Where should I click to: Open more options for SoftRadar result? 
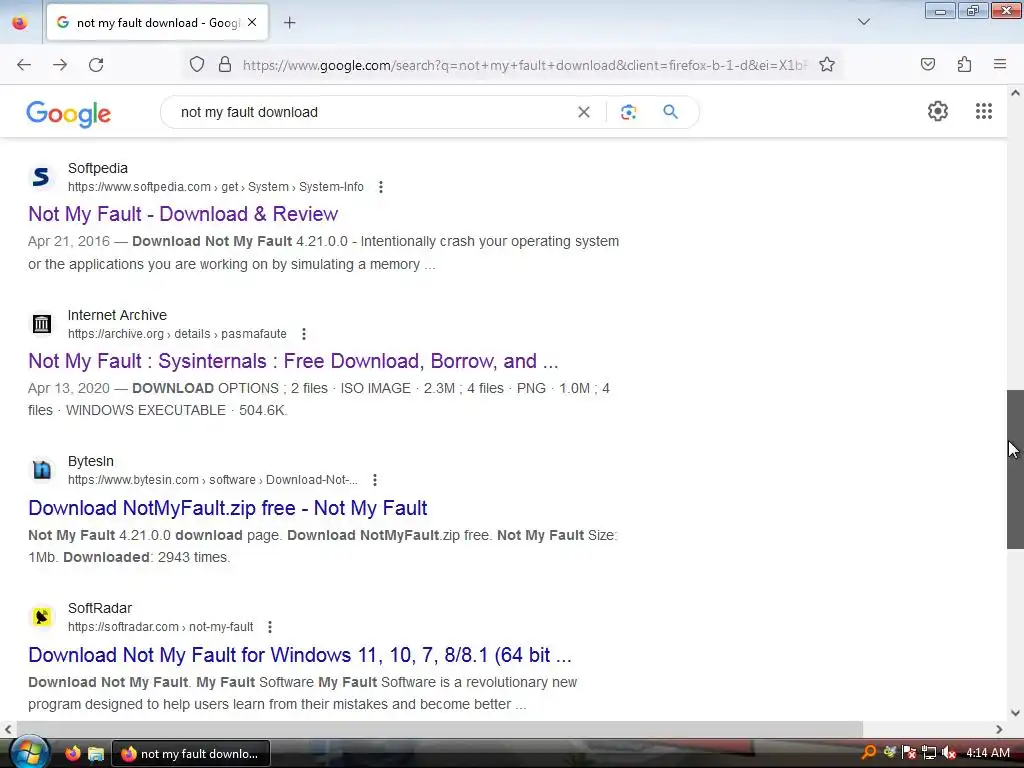coord(270,627)
